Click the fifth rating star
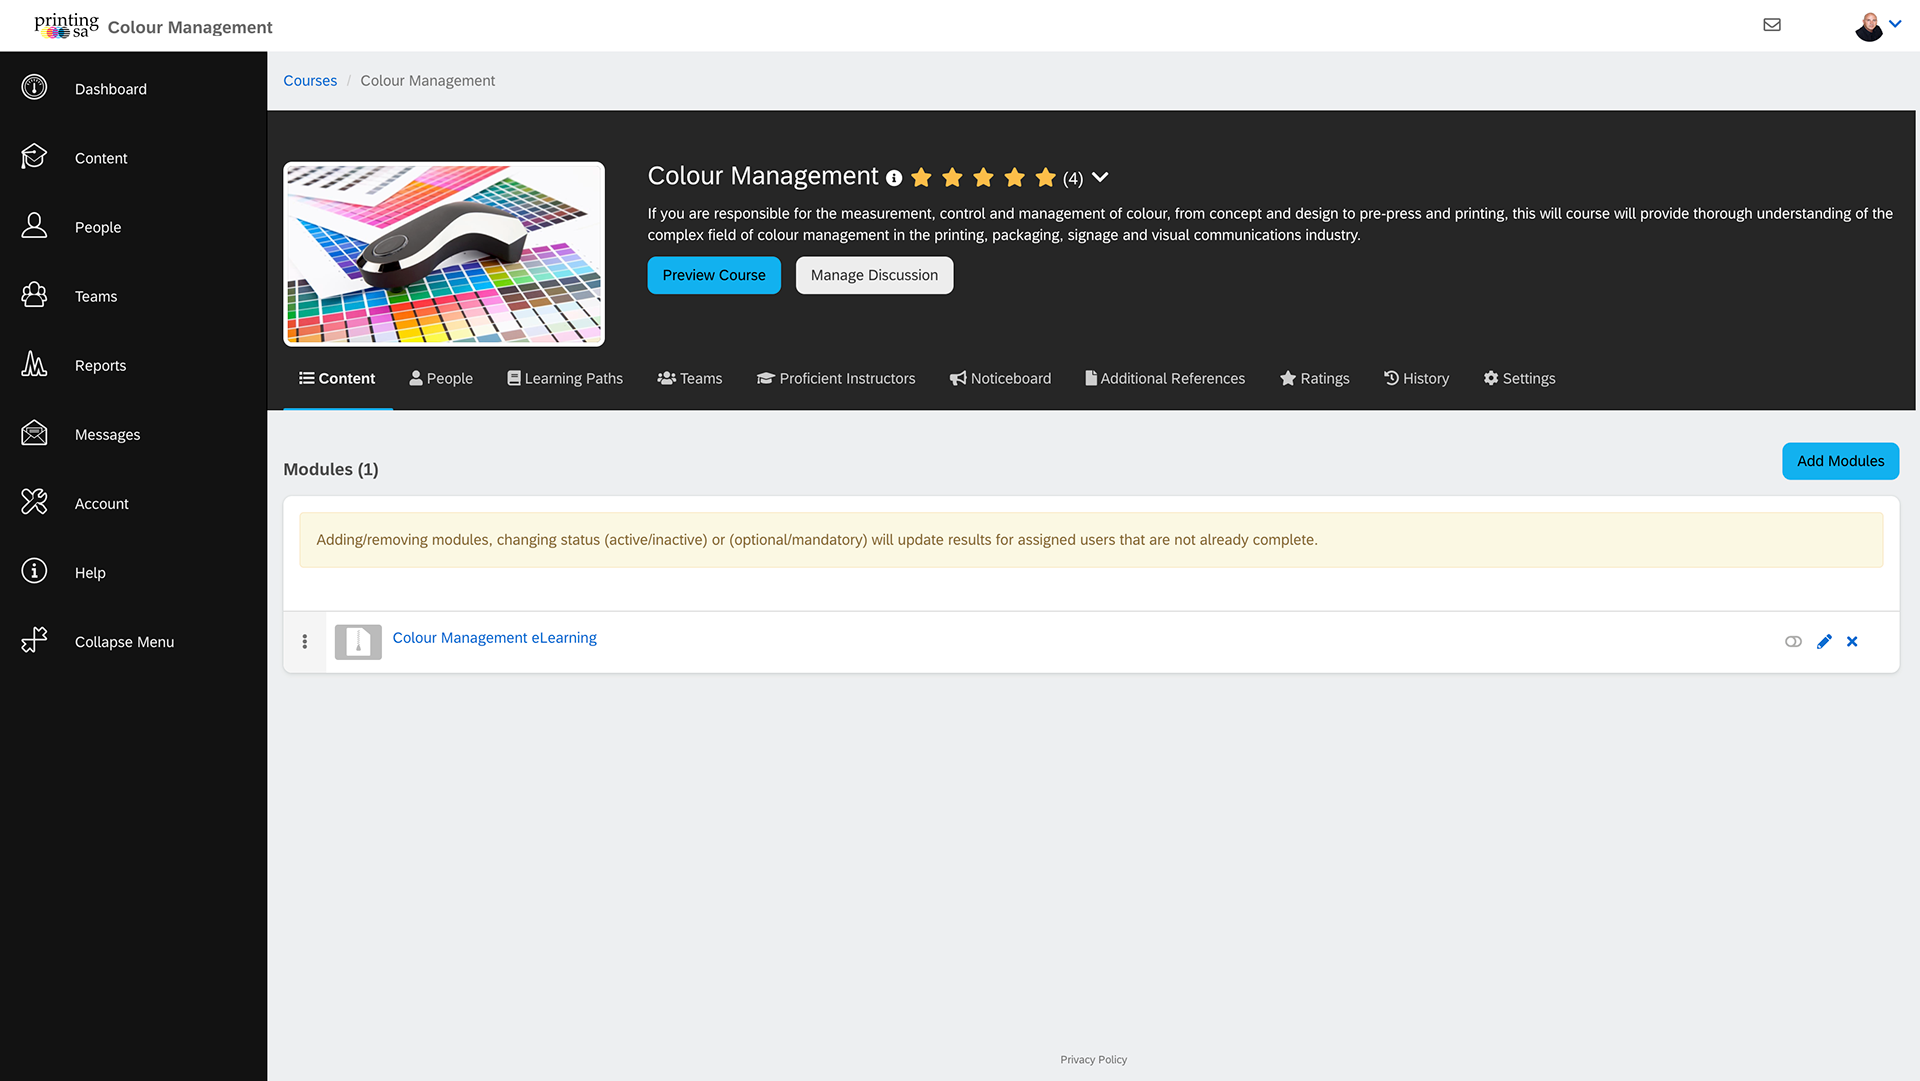This screenshot has height=1081, width=1920. (x=1045, y=177)
